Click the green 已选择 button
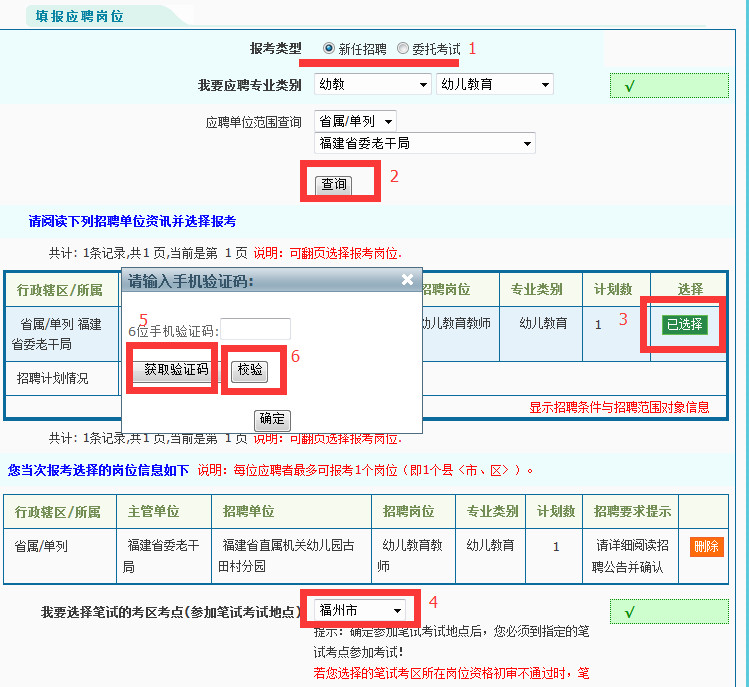This screenshot has width=749, height=687. coord(684,324)
